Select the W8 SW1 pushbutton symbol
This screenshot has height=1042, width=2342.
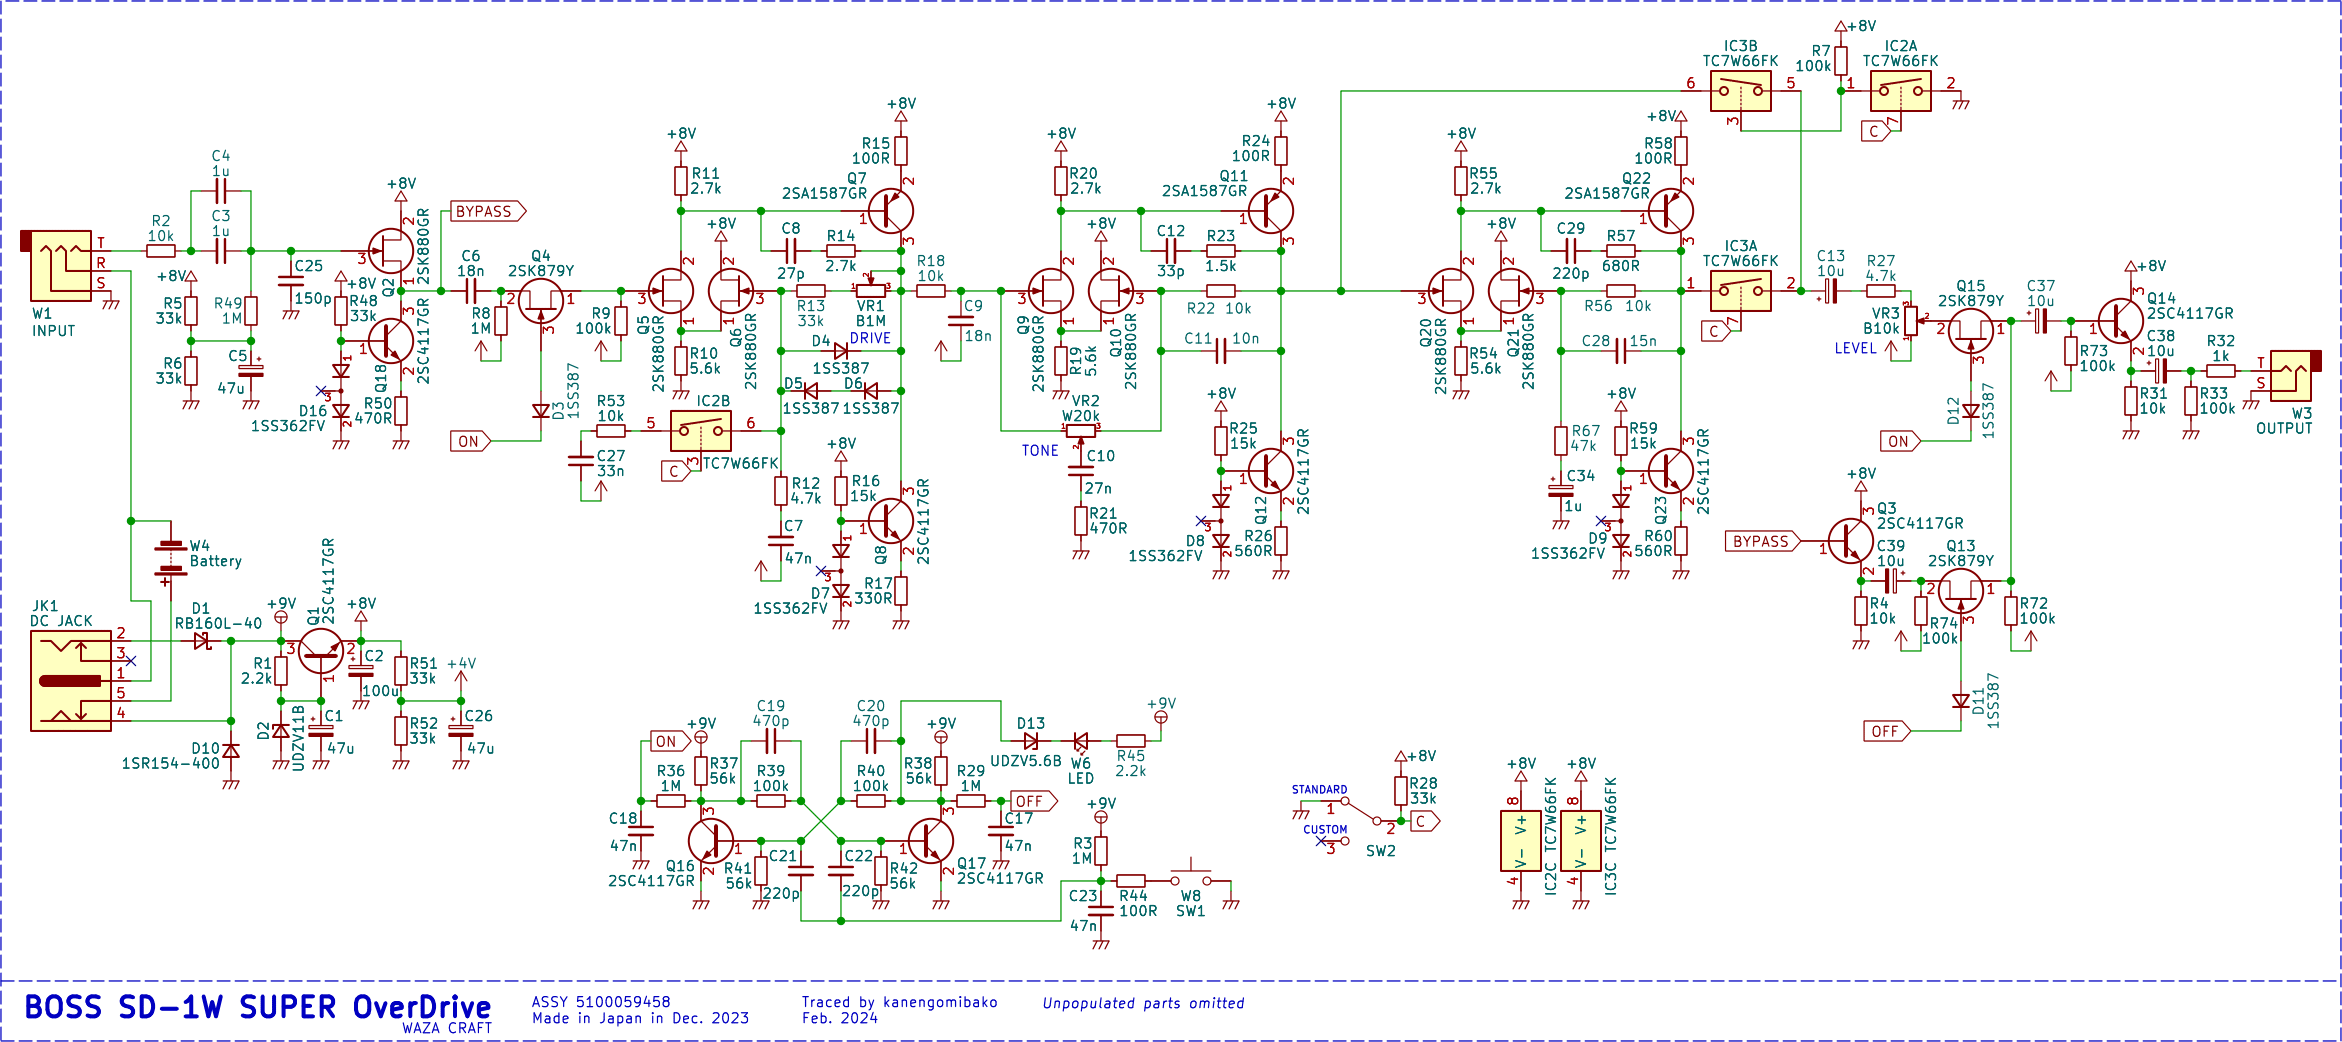(1191, 874)
